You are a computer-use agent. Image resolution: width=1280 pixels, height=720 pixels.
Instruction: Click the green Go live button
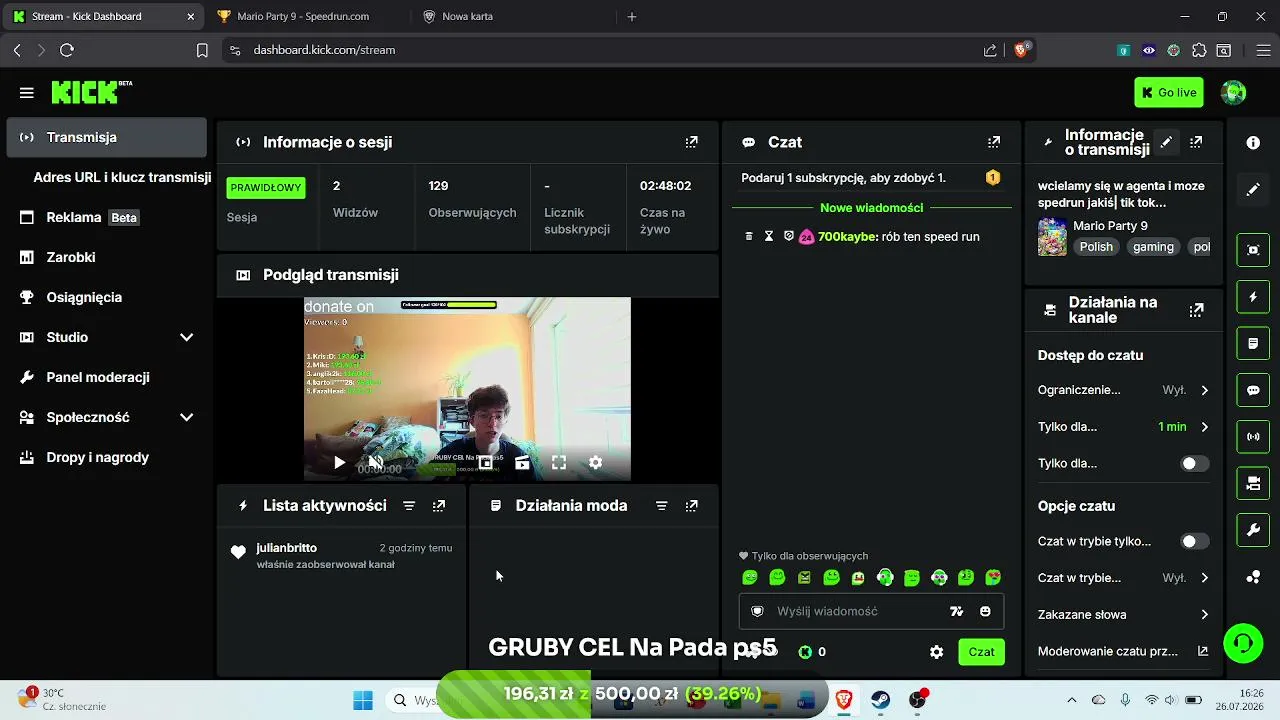(x=1169, y=93)
